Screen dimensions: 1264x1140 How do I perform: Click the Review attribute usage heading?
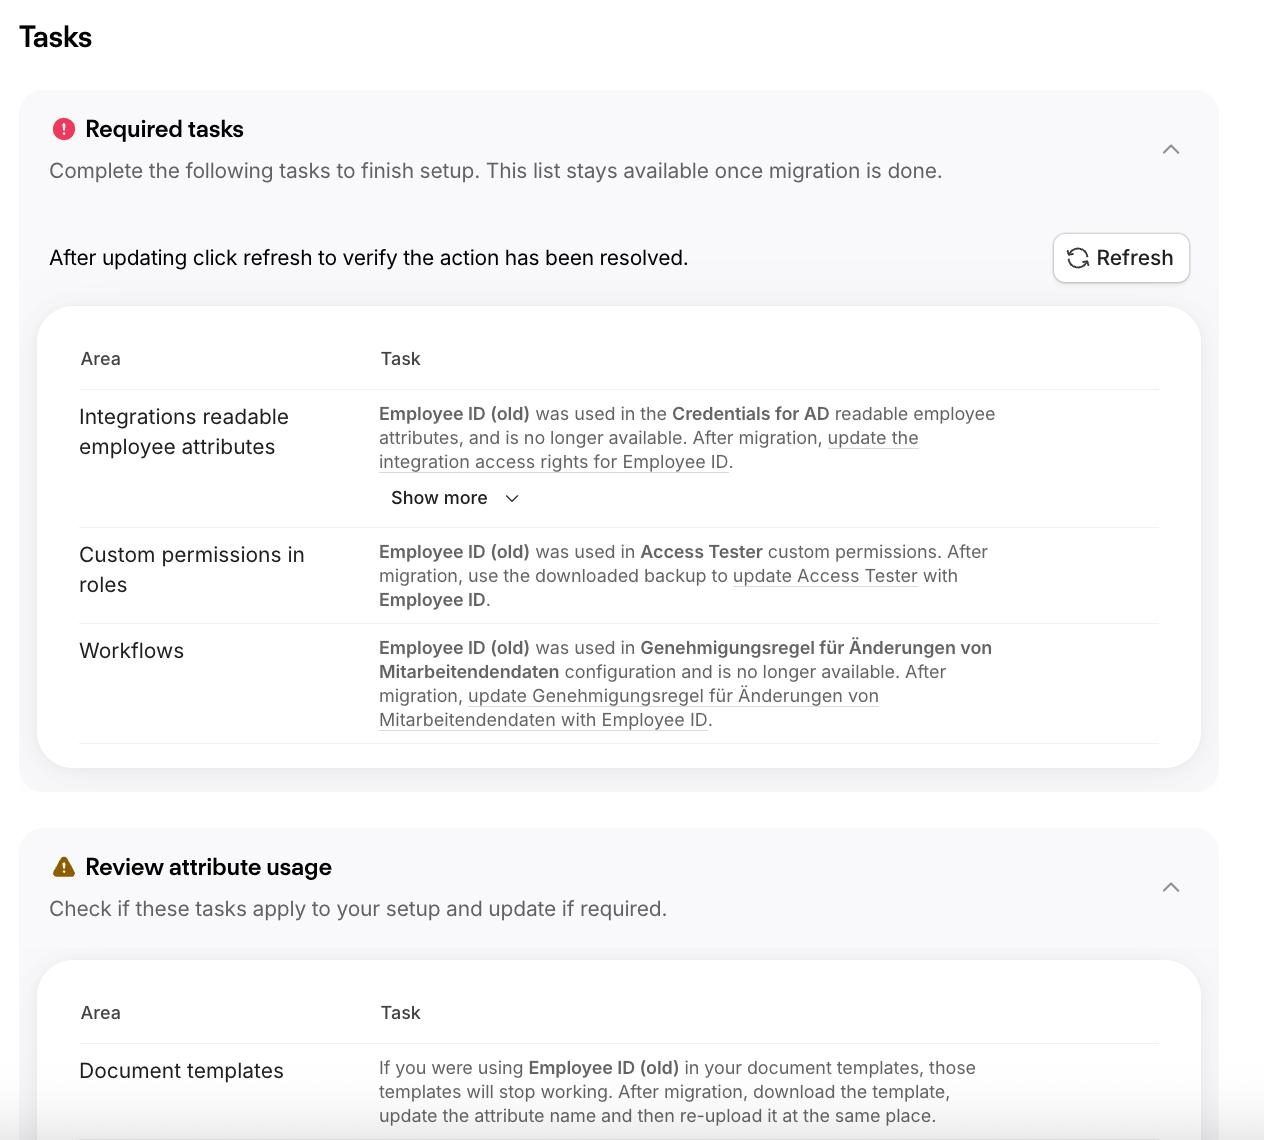pos(209,867)
